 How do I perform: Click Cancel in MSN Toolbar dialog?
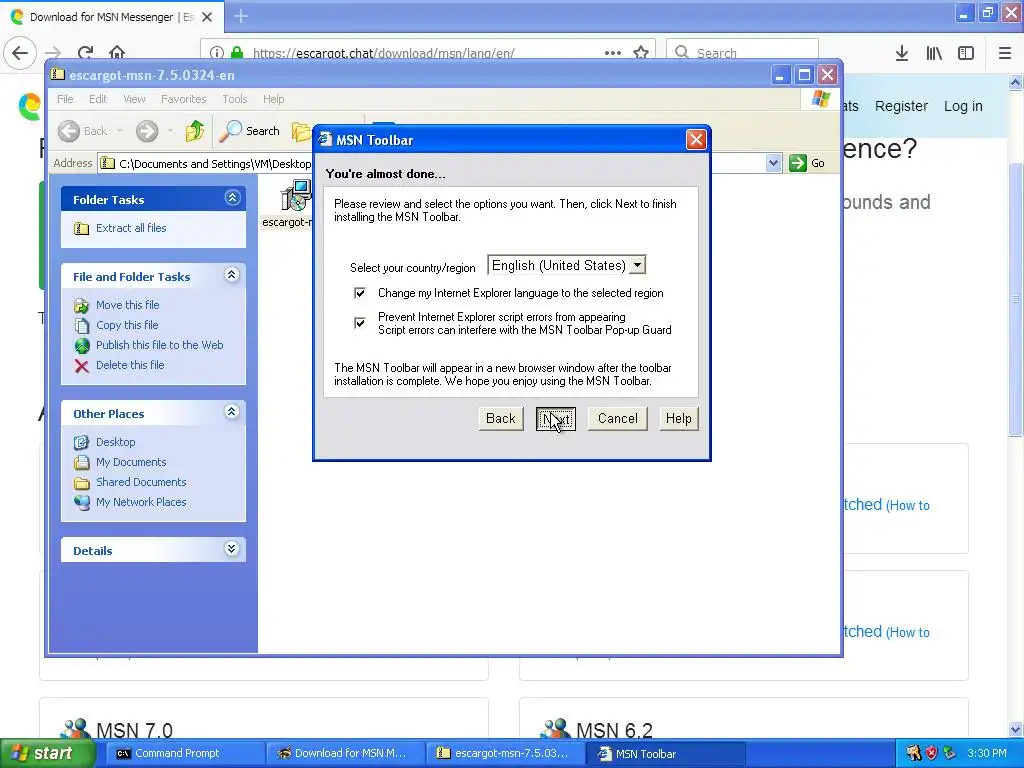[x=617, y=419]
